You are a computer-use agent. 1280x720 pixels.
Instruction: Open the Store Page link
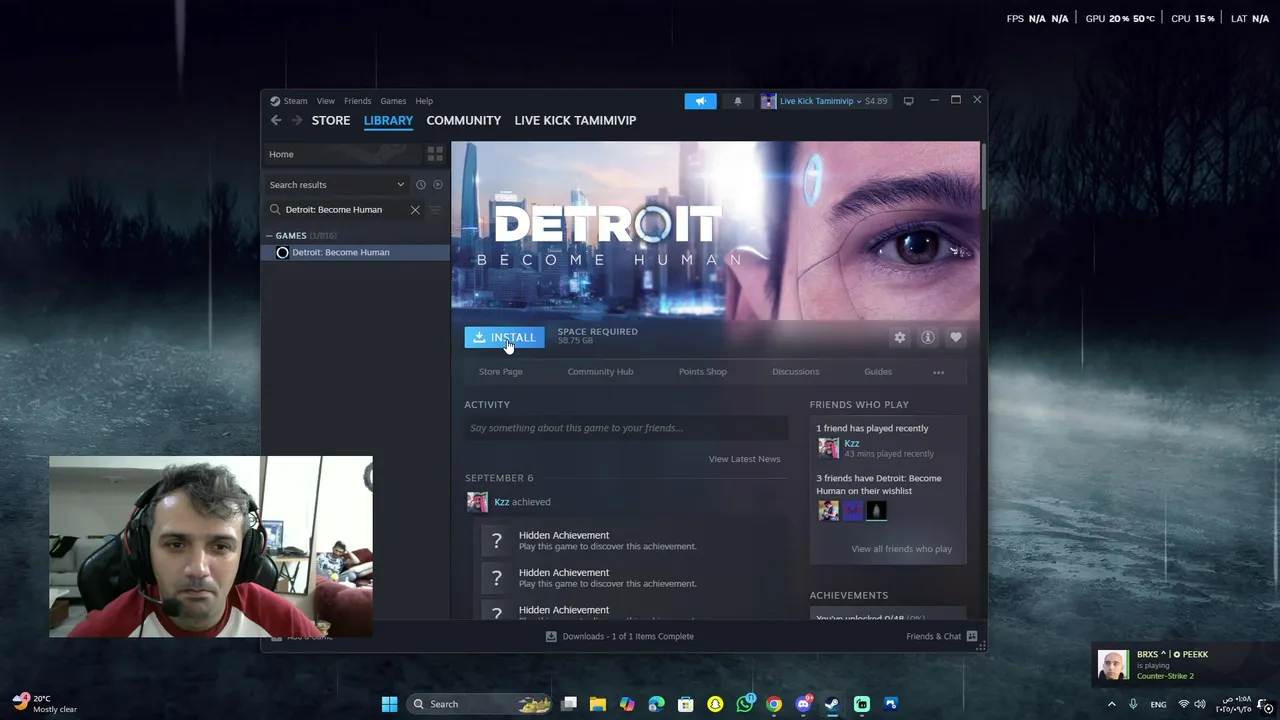click(x=500, y=372)
